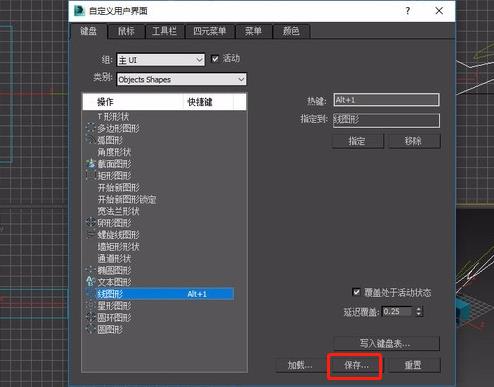Switch to the 菜单 (Menus) tab

253,31
